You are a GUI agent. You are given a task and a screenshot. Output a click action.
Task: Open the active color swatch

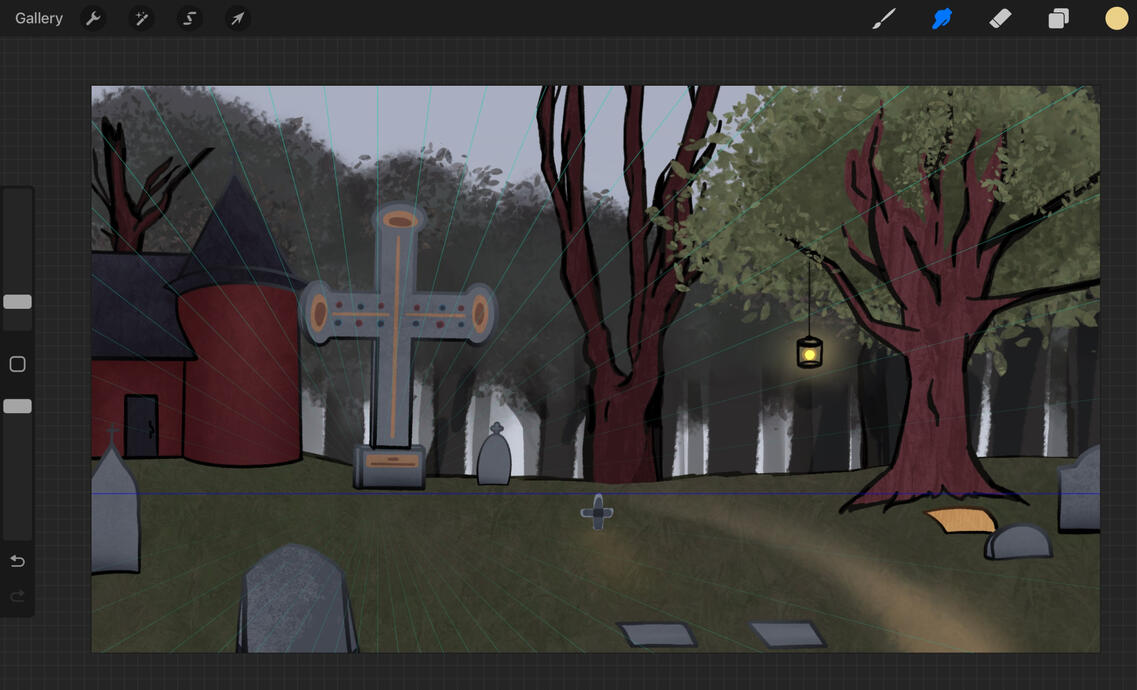[1116, 18]
